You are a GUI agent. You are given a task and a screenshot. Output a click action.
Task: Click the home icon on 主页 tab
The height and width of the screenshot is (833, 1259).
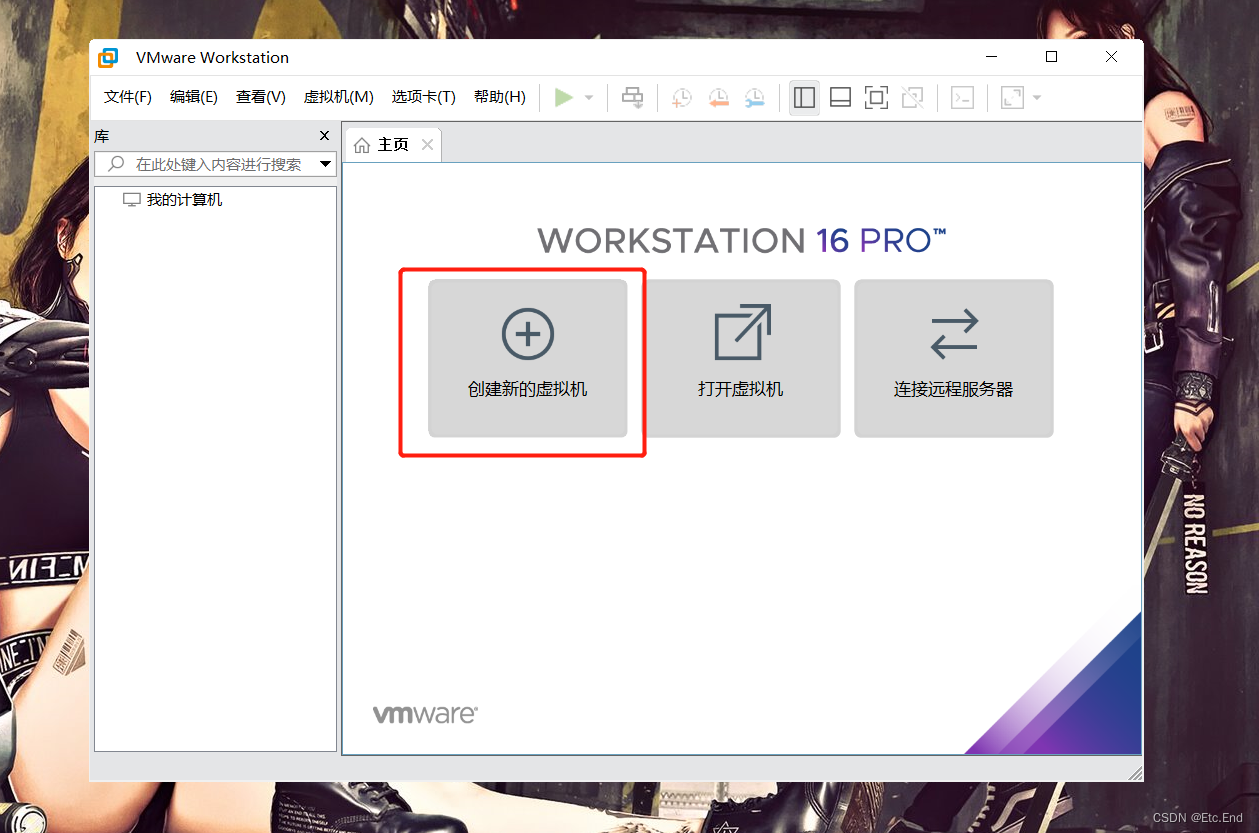click(x=362, y=146)
